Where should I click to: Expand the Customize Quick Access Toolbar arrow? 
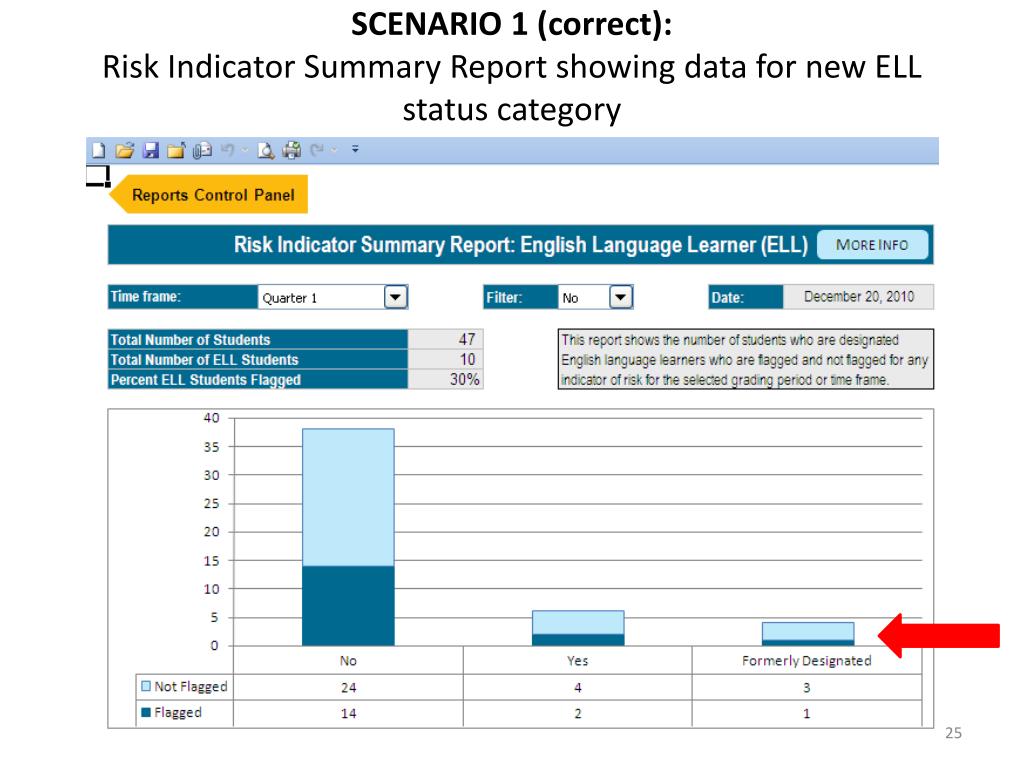(354, 151)
